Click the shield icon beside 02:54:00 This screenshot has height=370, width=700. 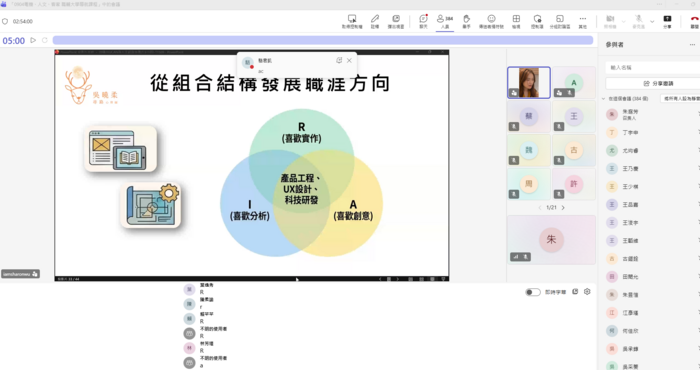click(x=5, y=21)
